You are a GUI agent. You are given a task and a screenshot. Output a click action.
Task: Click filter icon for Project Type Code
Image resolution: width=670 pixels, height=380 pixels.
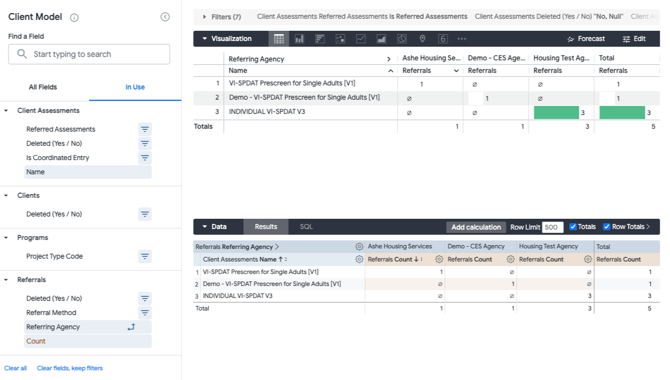pyautogui.click(x=145, y=256)
